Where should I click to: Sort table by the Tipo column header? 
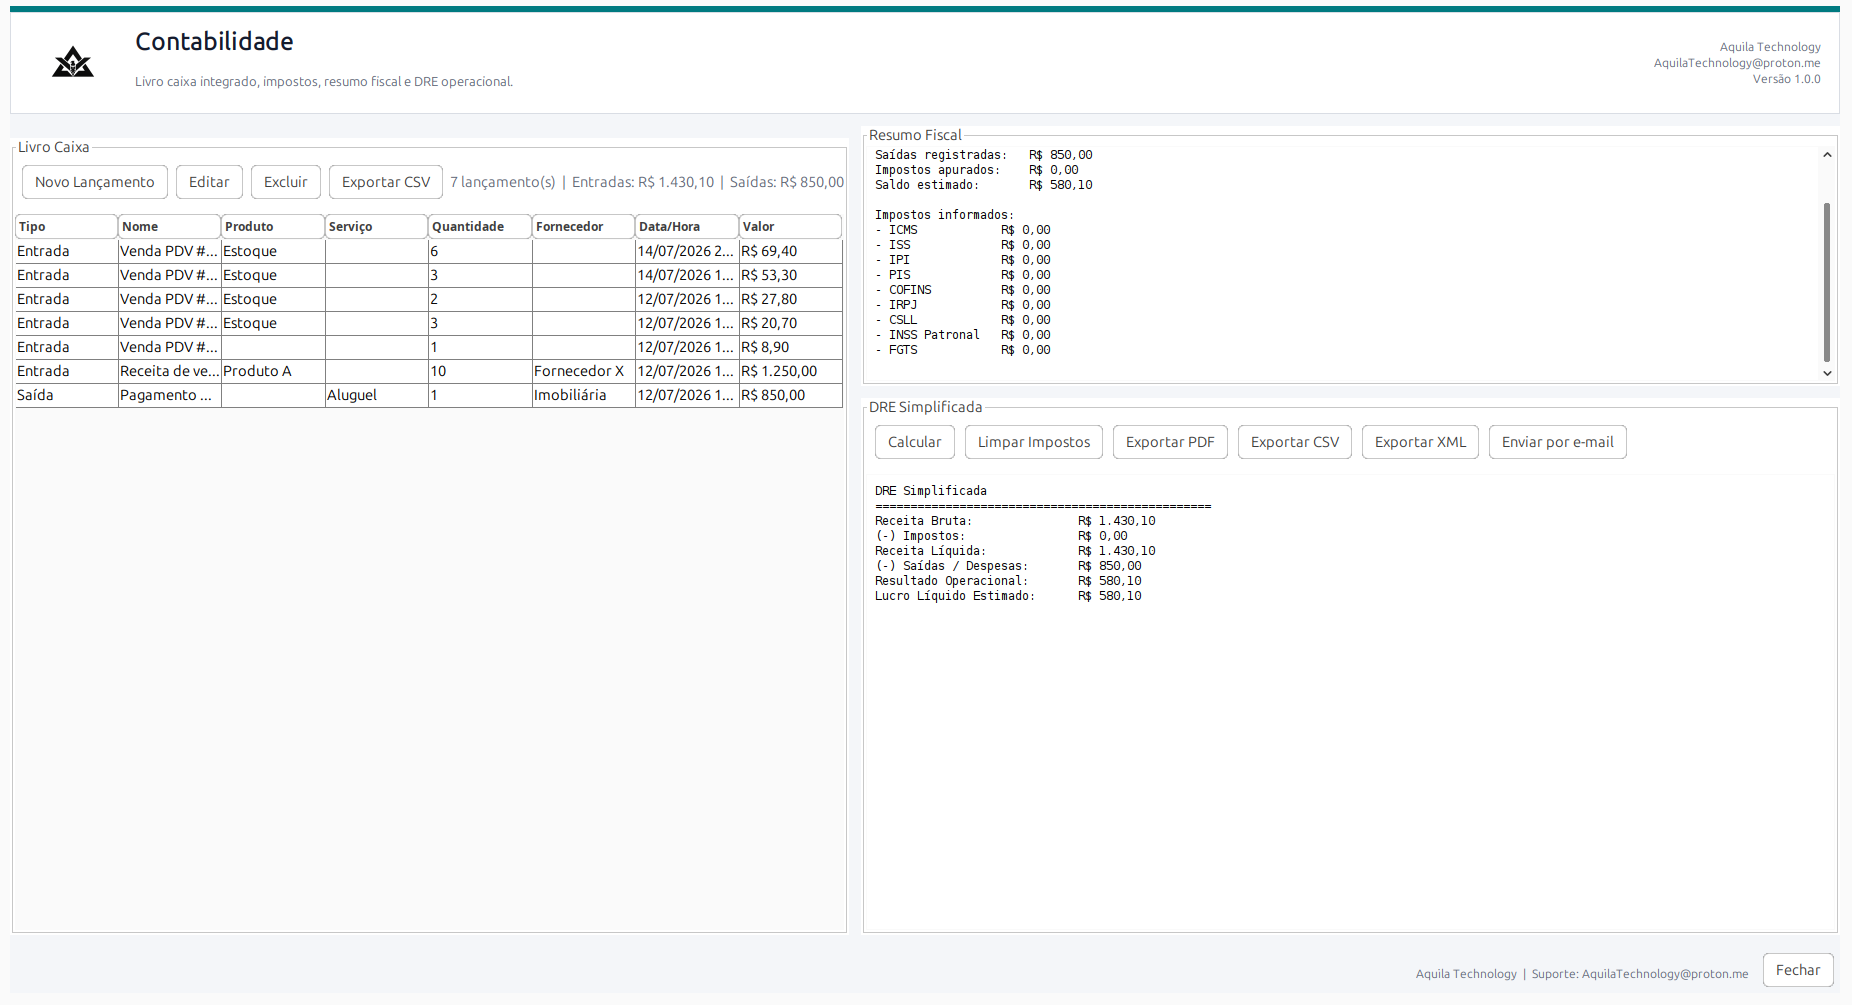66,227
